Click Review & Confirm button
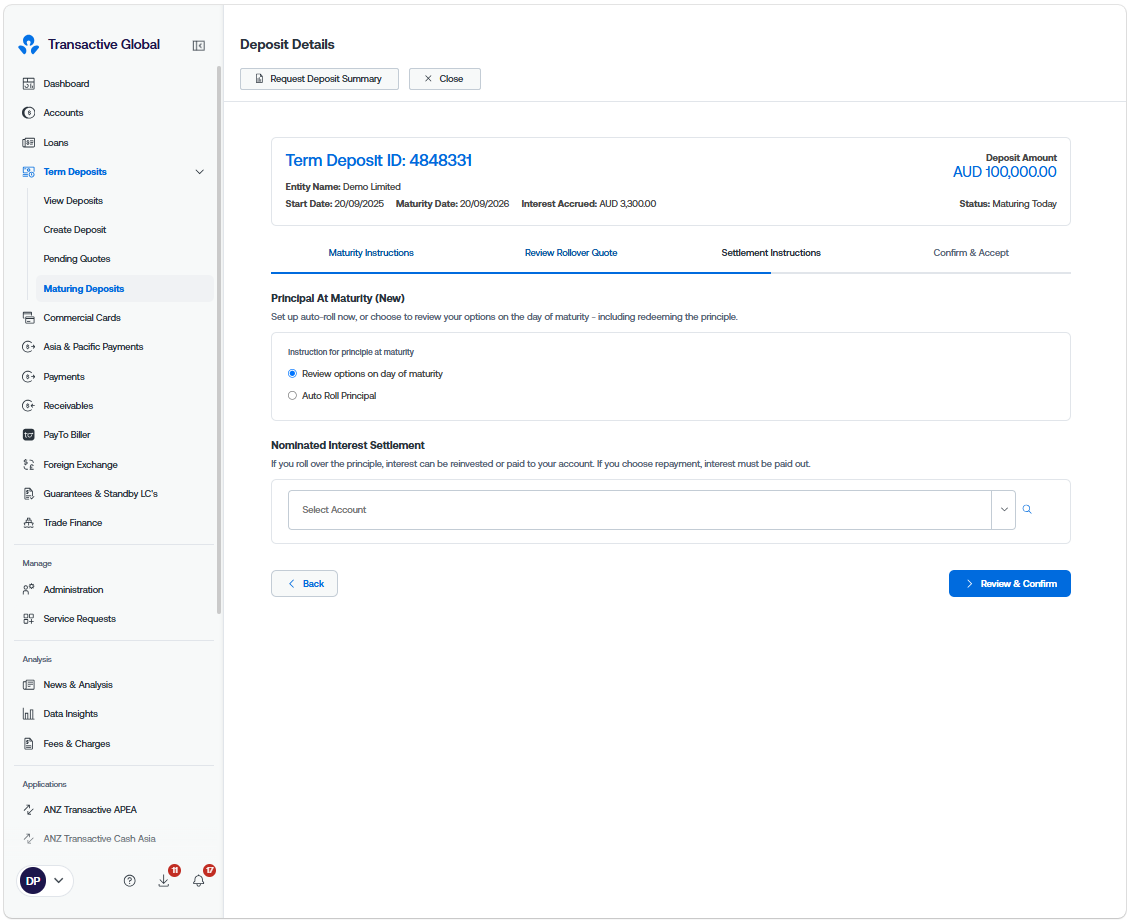 pos(1009,583)
